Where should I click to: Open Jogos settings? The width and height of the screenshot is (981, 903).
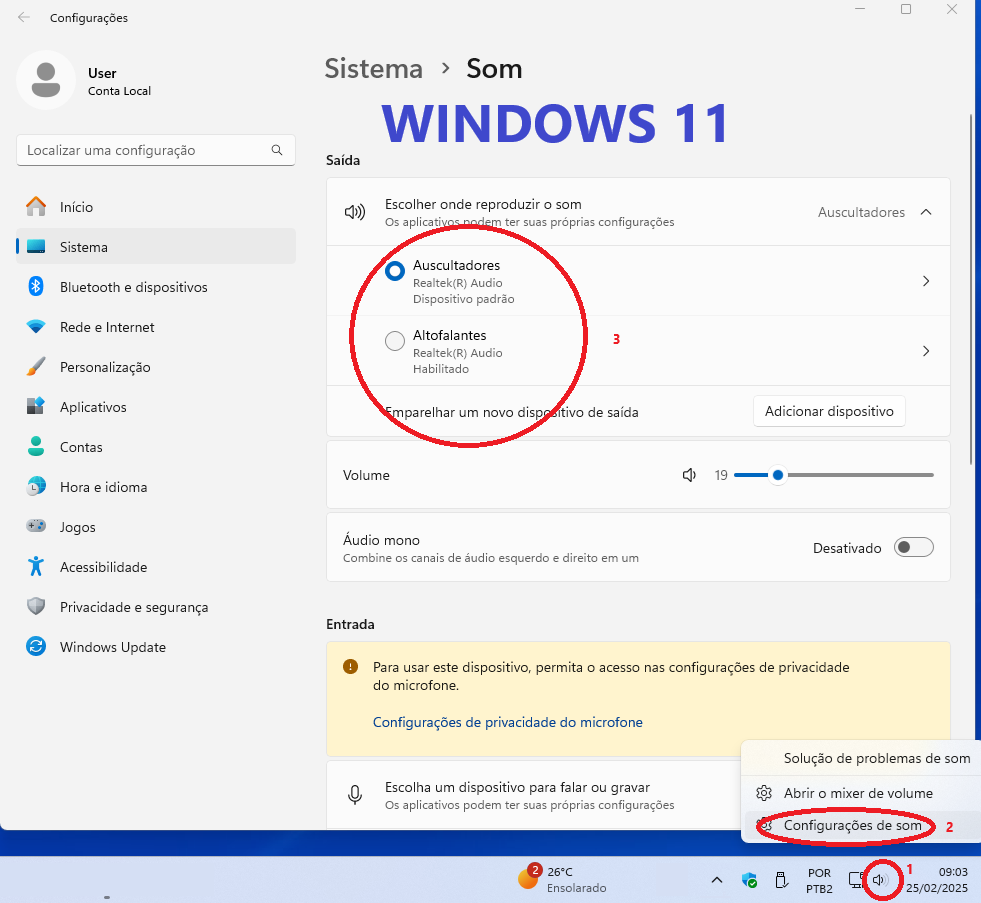156,527
